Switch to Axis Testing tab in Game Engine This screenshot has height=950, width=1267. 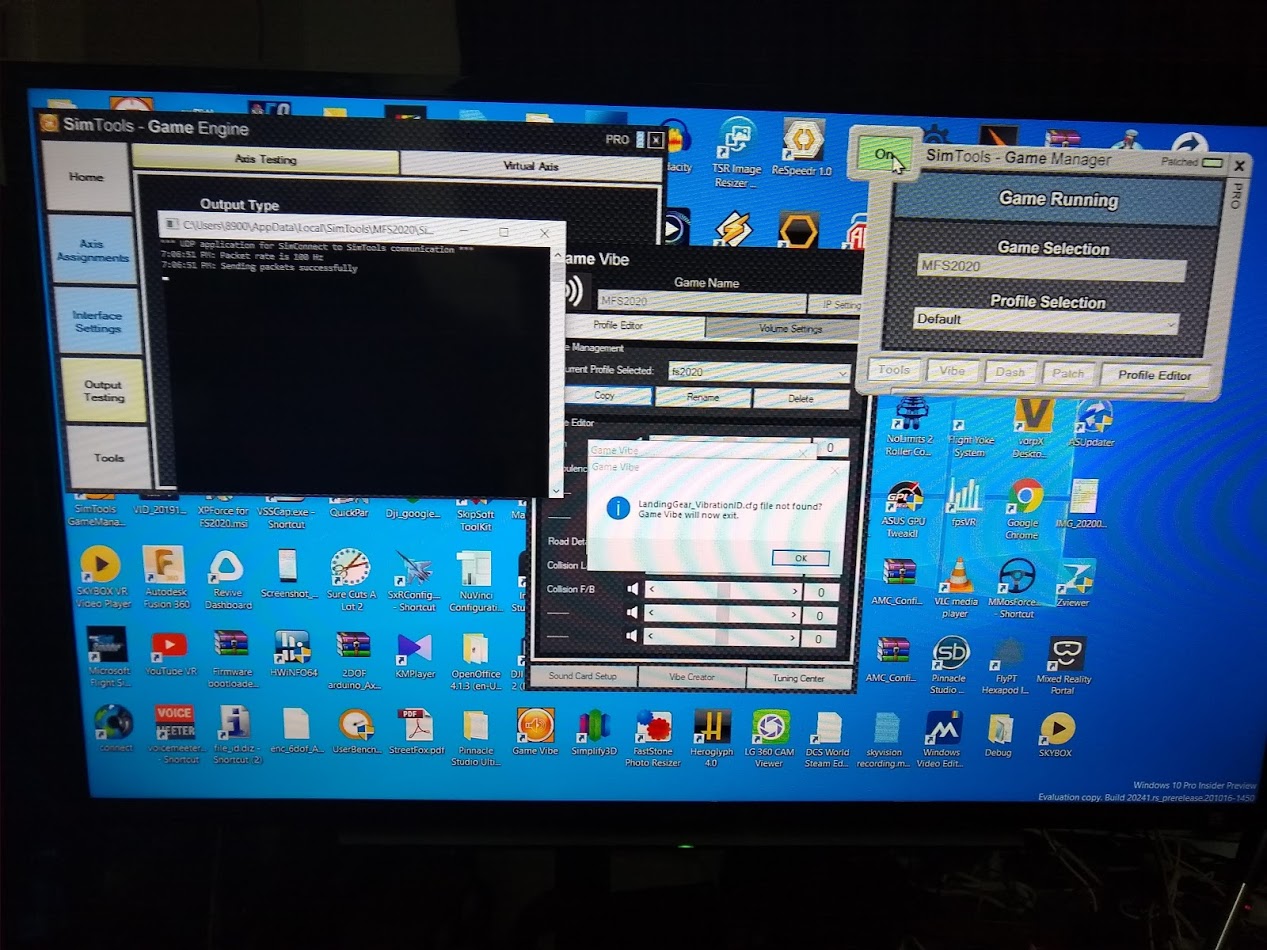pyautogui.click(x=265, y=159)
